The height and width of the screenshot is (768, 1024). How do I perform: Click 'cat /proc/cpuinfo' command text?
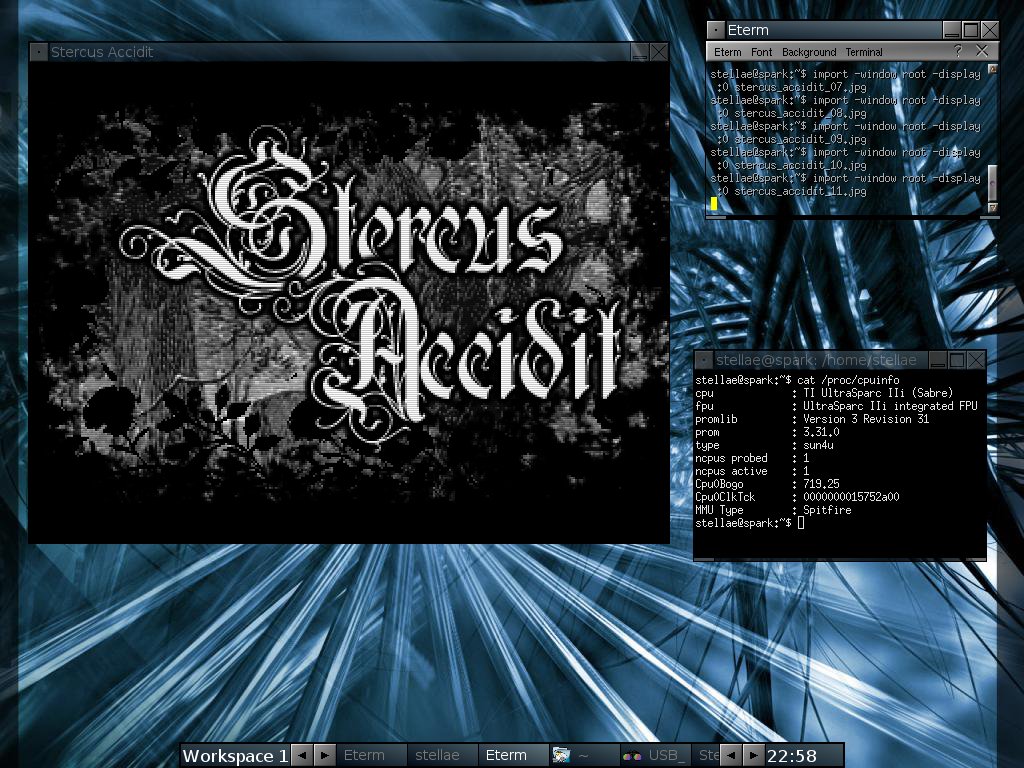pos(848,380)
